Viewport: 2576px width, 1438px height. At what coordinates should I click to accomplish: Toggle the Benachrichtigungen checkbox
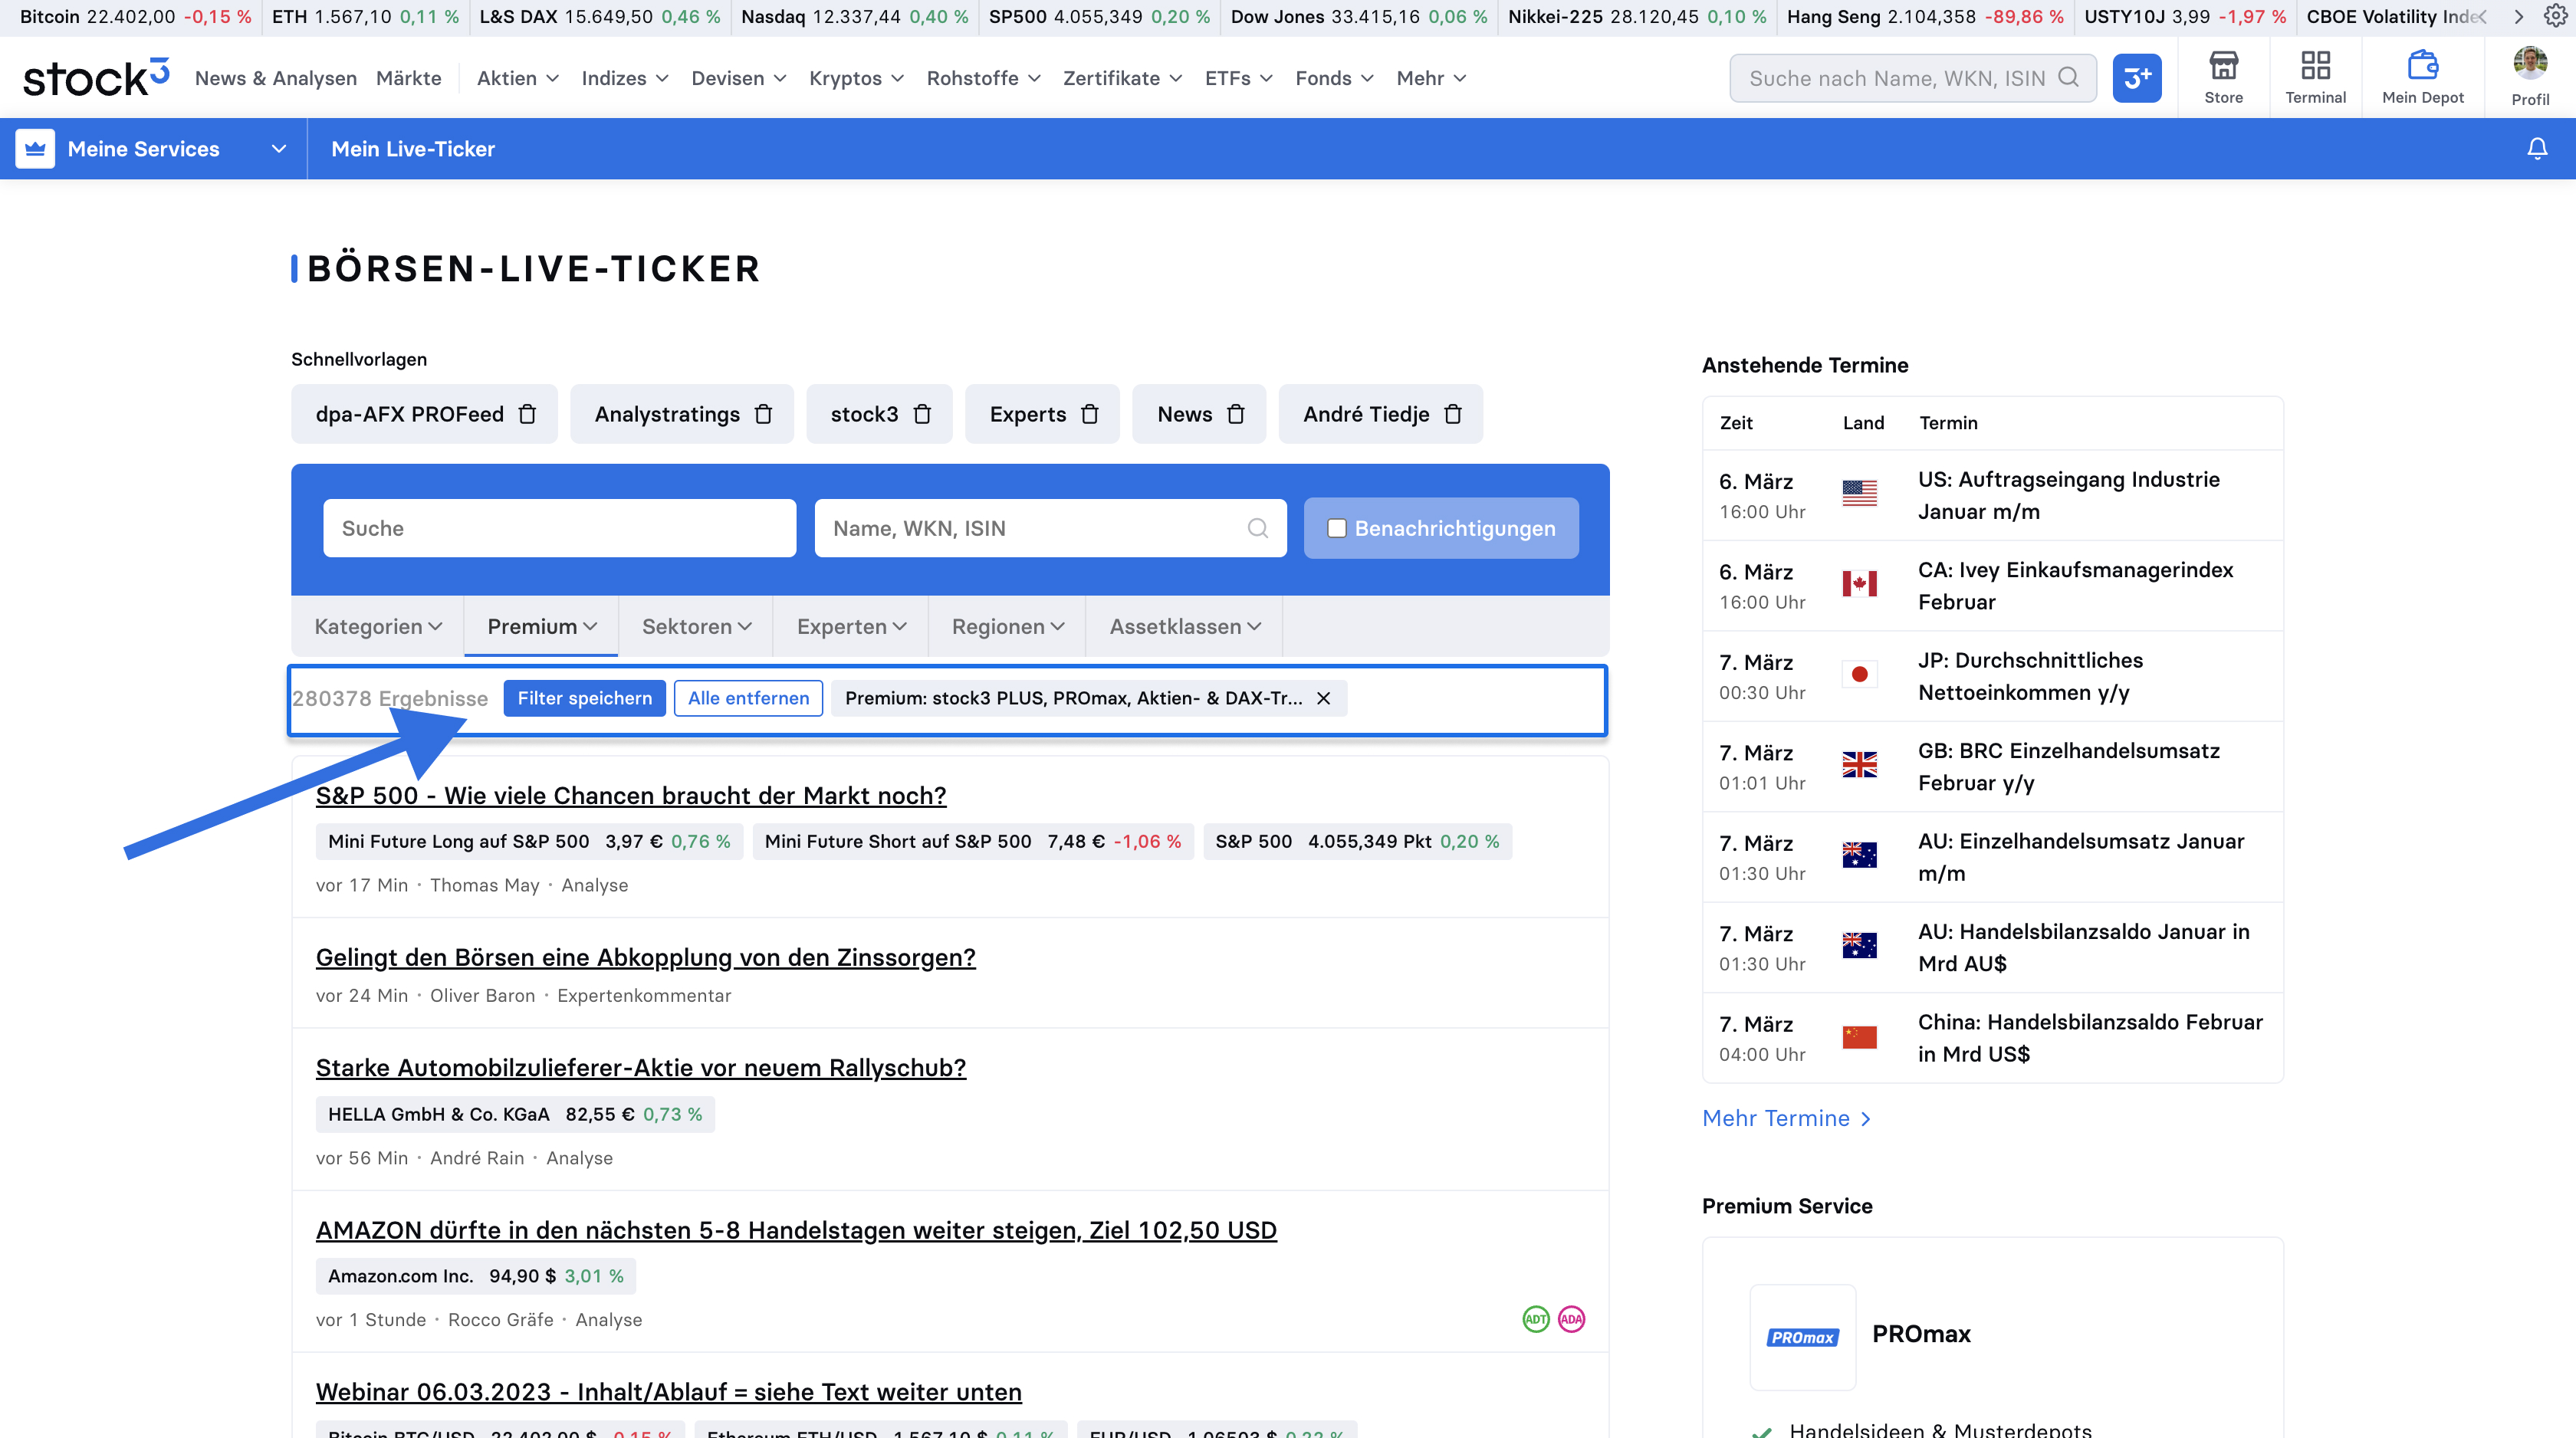[1336, 528]
